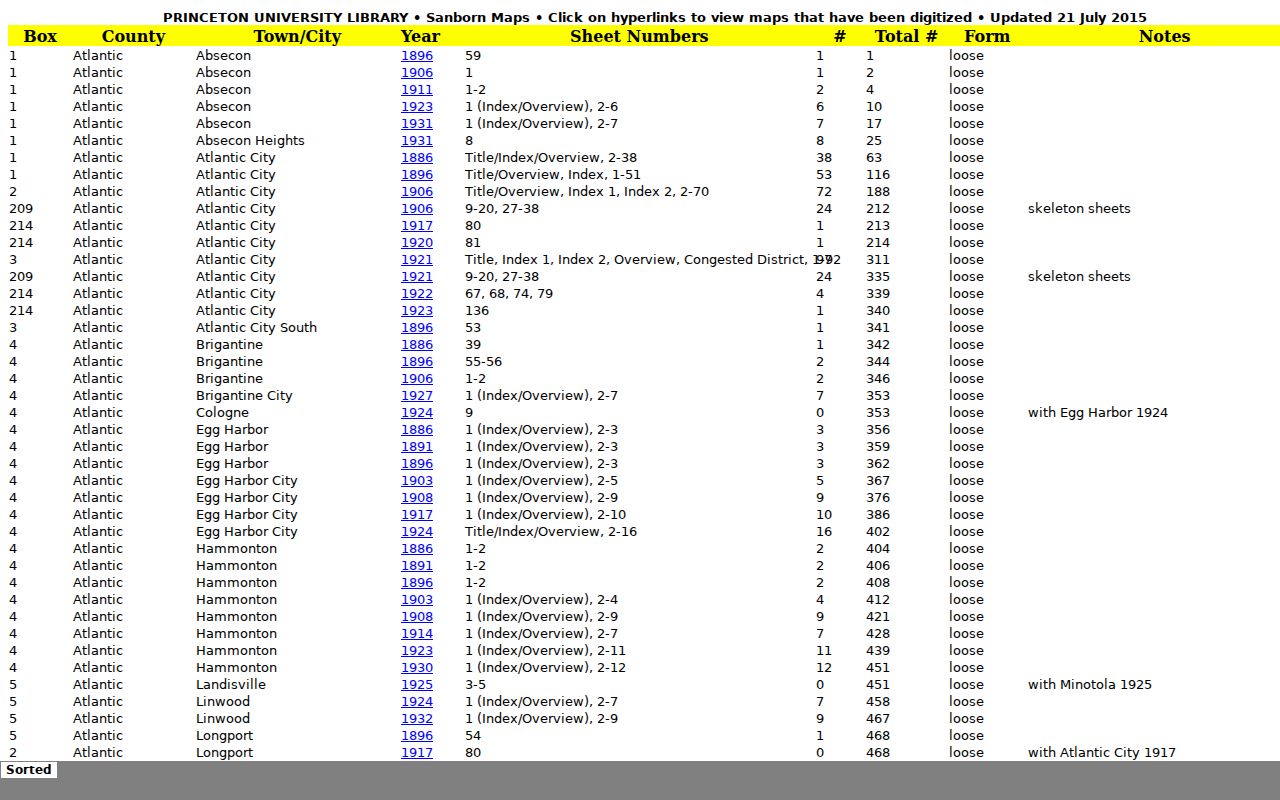The height and width of the screenshot is (800, 1280).
Task: Click the Form column header
Action: coord(987,36)
